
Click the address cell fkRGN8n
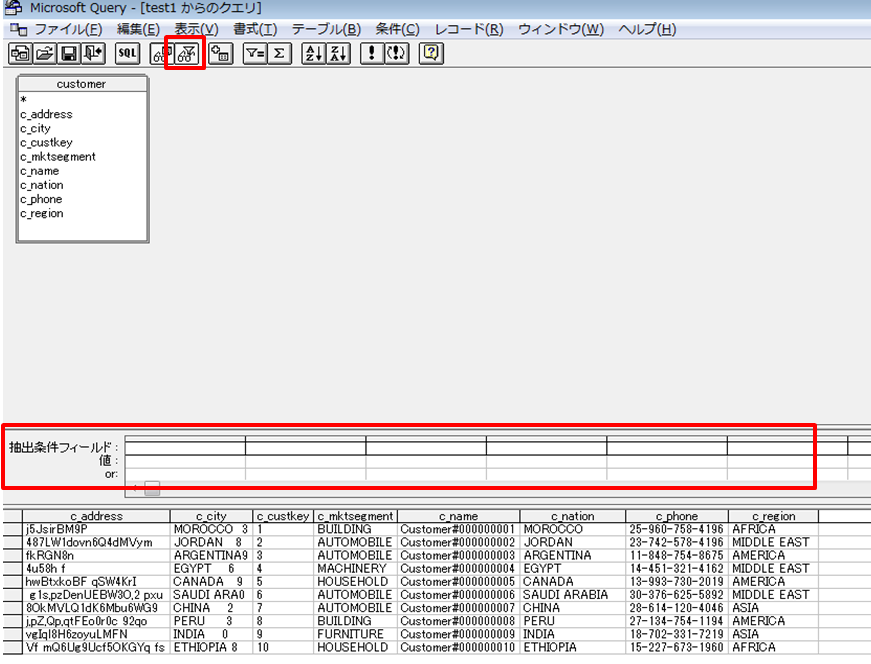pyautogui.click(x=96, y=556)
